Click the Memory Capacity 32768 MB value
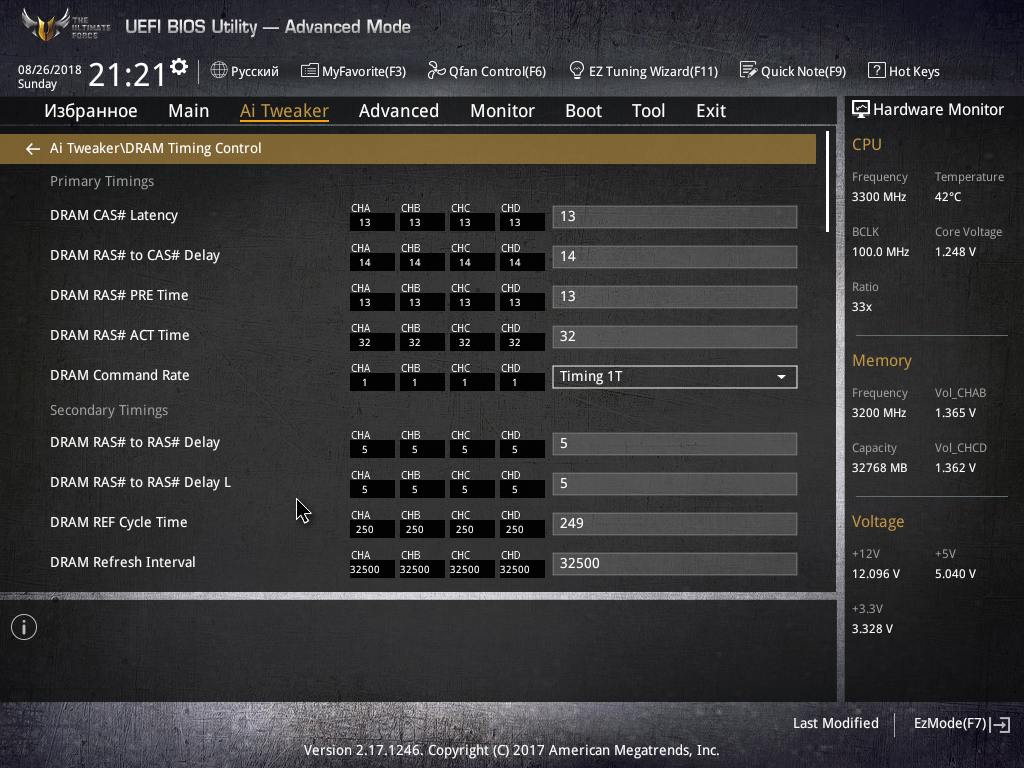The height and width of the screenshot is (768, 1024). point(879,468)
